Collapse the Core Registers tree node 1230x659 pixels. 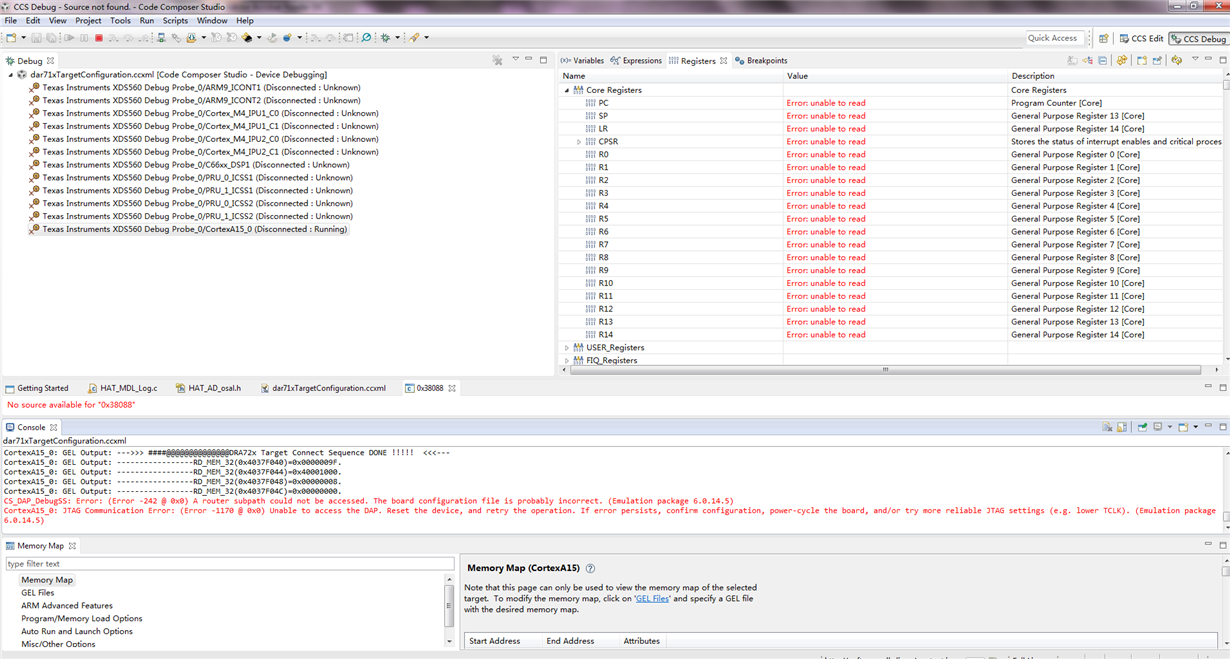pyautogui.click(x=567, y=90)
